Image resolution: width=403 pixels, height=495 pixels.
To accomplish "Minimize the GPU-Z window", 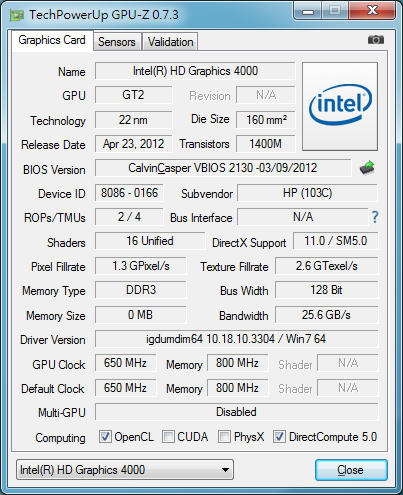I will (308, 11).
